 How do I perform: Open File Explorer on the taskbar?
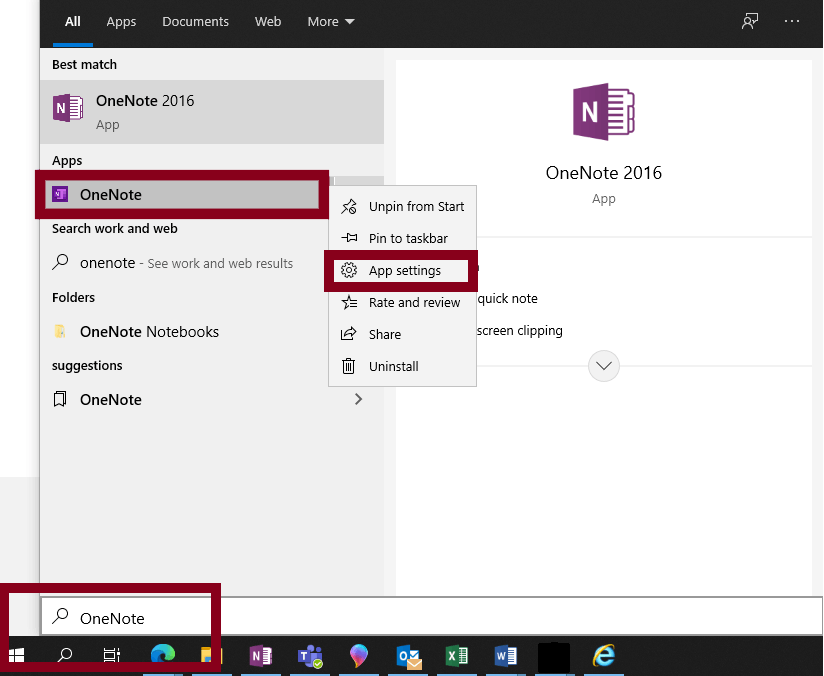pyautogui.click(x=211, y=655)
